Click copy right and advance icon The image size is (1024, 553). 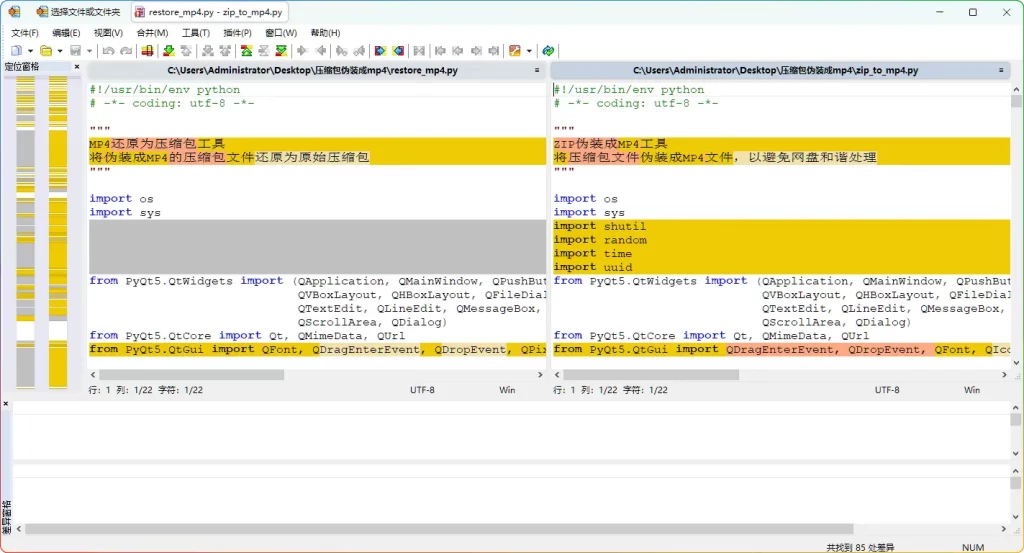pyautogui.click(x=342, y=51)
